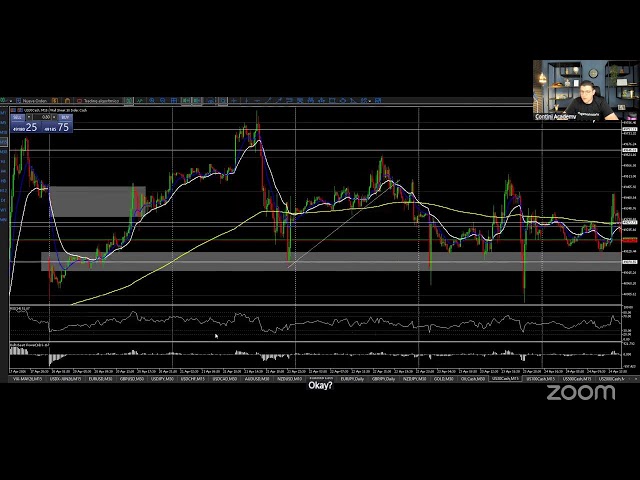640x480 pixels.
Task: Open the dropdown arrow at toolbar's left end
Action: [11, 100]
